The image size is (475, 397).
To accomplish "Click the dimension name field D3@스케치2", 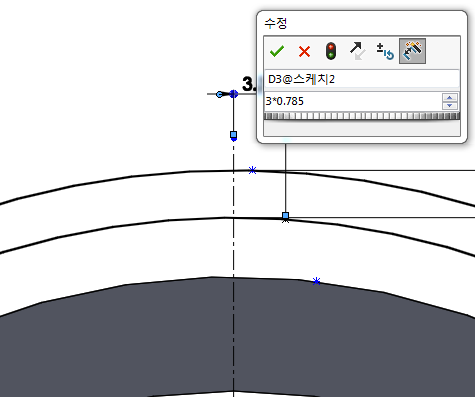I will click(x=361, y=79).
